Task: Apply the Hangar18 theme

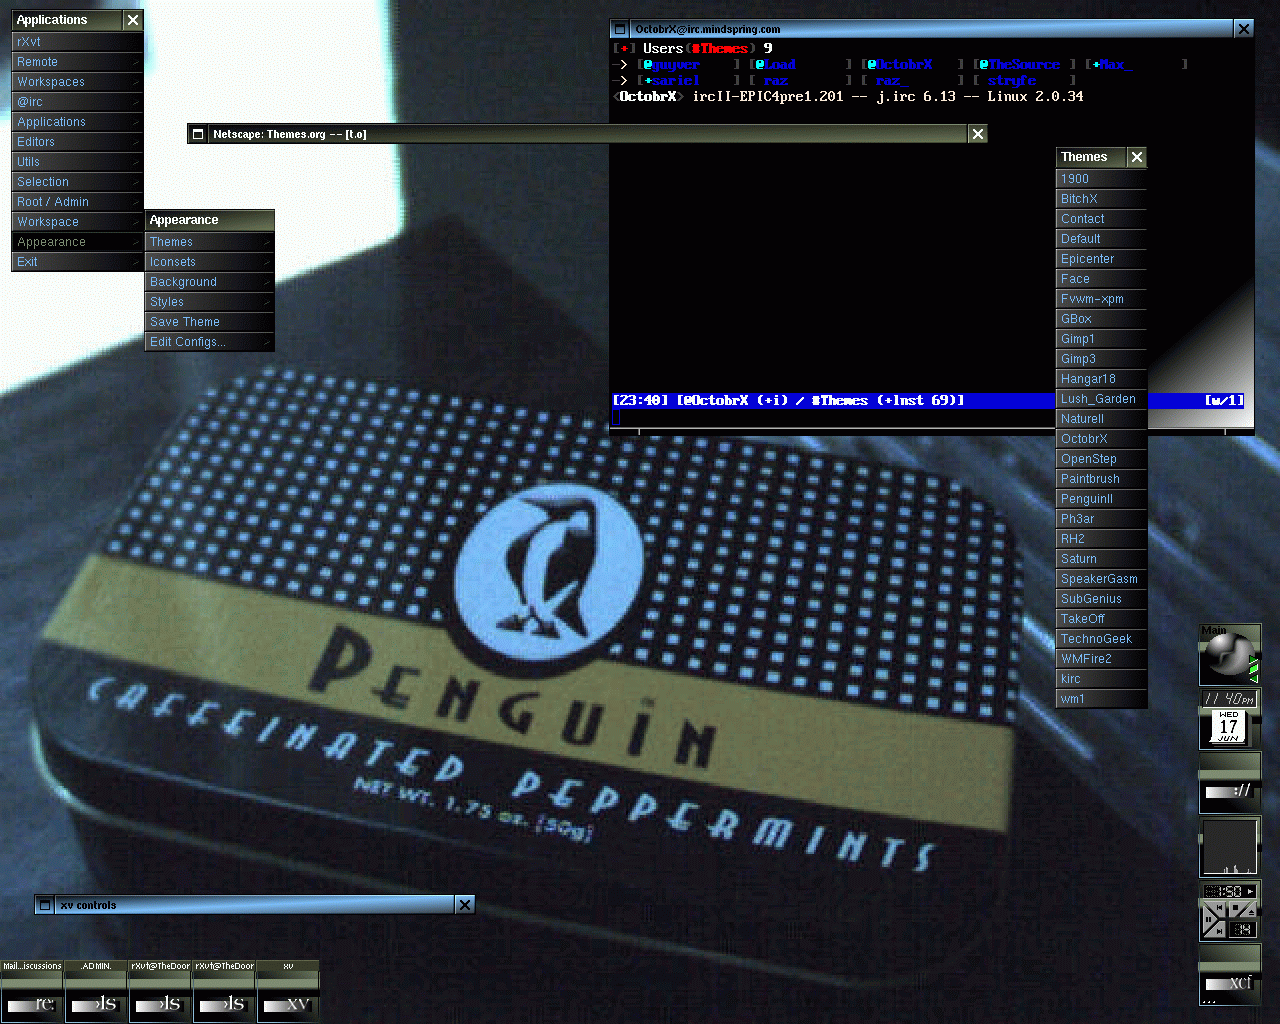Action: point(1101,379)
